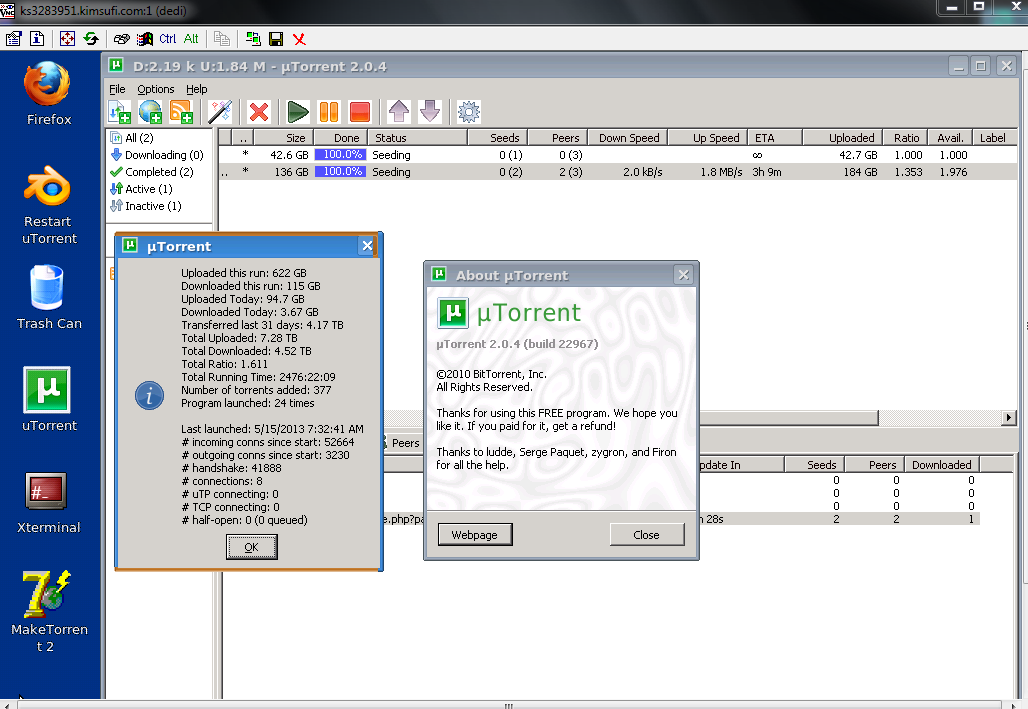Toggle the Alt key in VNC toolbar
The width and height of the screenshot is (1028, 709).
191,39
